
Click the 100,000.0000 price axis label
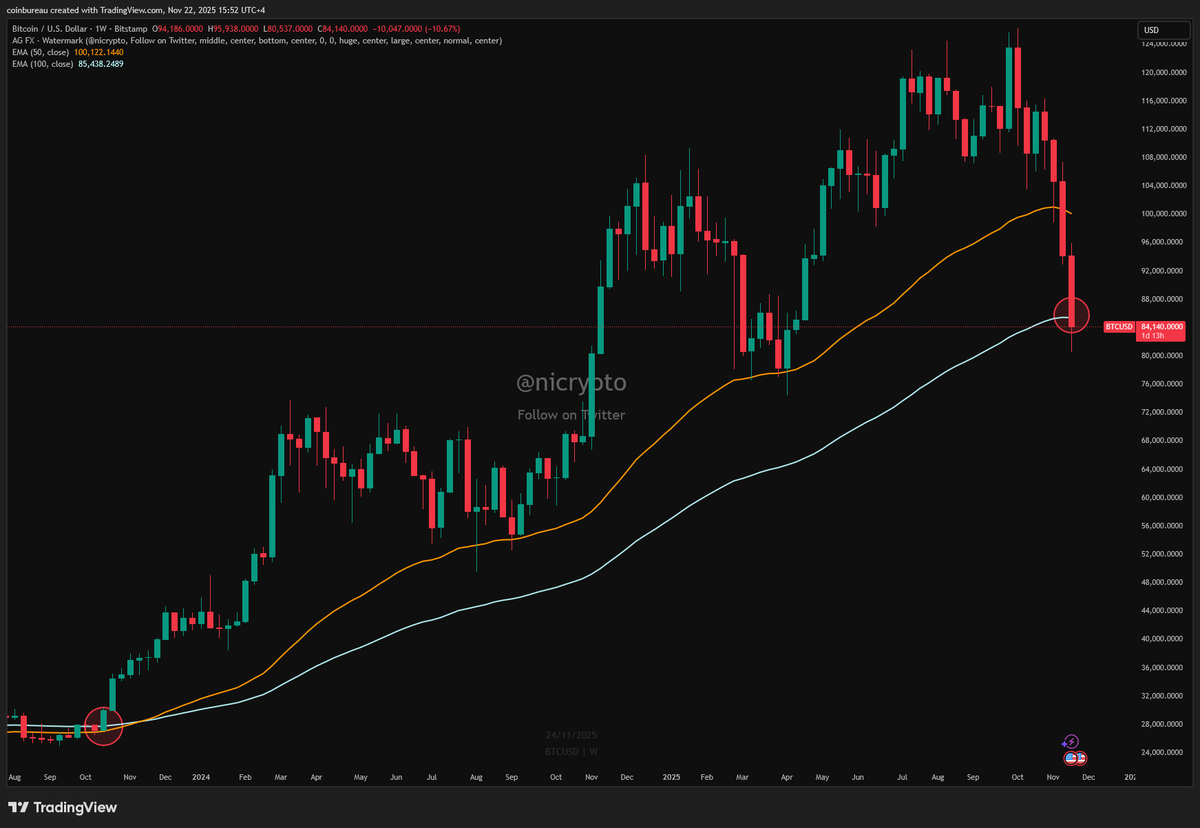coord(1163,214)
